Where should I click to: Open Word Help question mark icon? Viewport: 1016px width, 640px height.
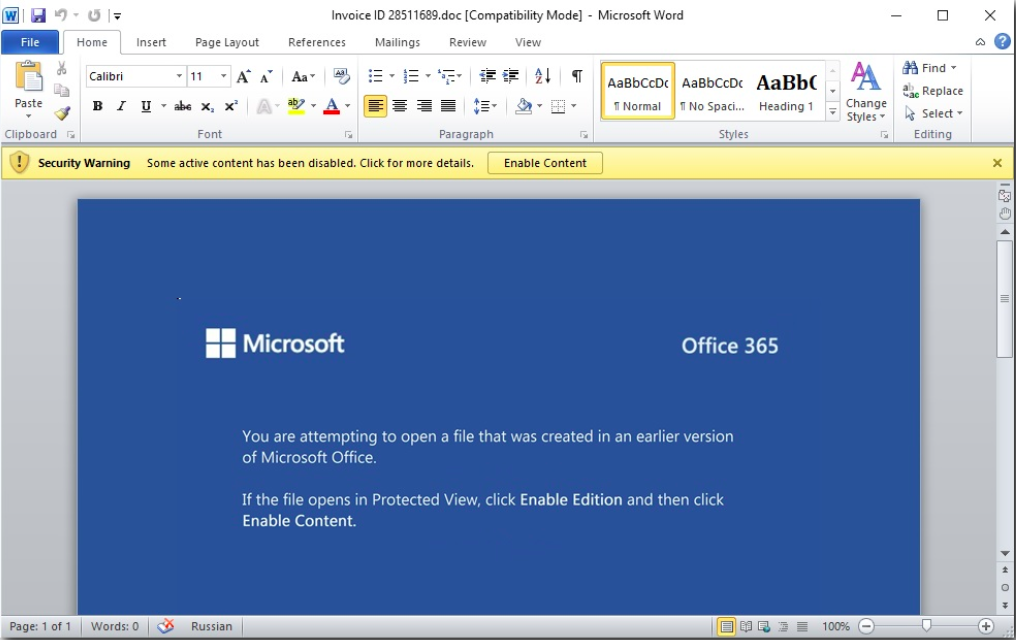click(1002, 41)
